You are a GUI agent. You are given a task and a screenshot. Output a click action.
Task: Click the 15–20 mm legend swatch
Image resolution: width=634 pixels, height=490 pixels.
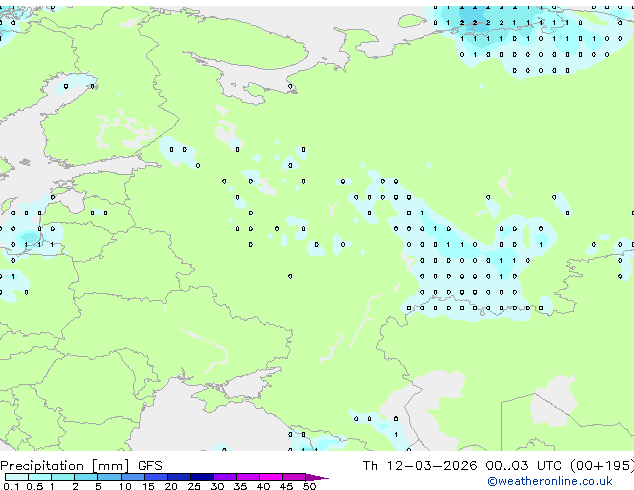[155, 477]
